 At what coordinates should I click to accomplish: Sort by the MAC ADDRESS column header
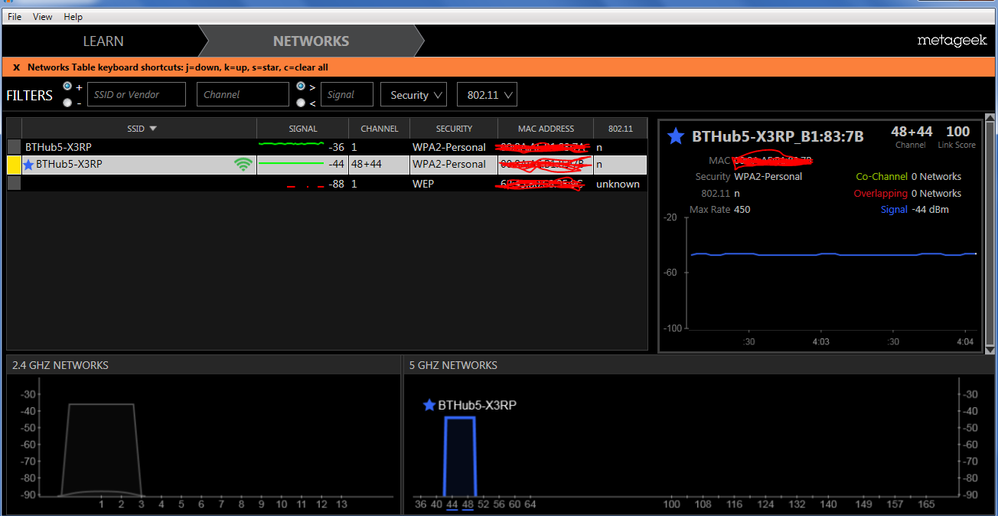click(x=546, y=129)
